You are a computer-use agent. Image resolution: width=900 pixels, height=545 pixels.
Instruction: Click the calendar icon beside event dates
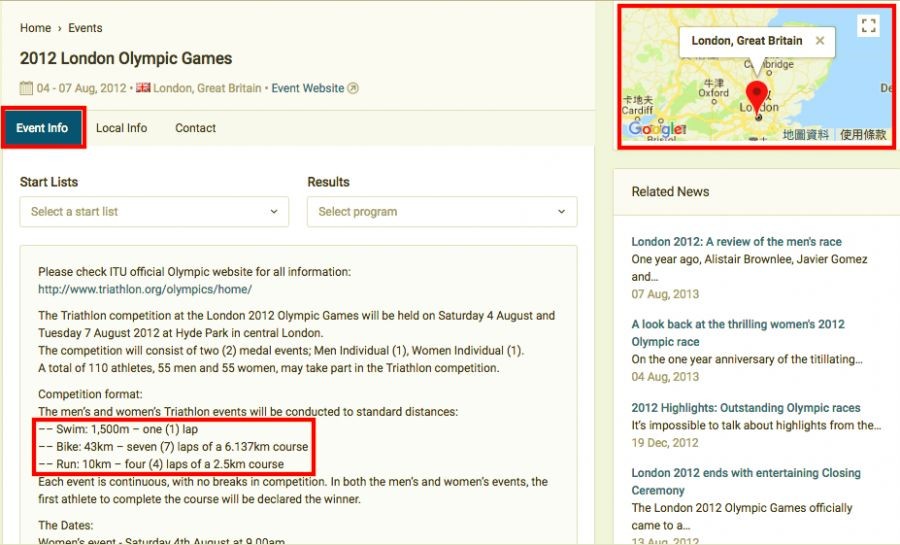tap(26, 88)
